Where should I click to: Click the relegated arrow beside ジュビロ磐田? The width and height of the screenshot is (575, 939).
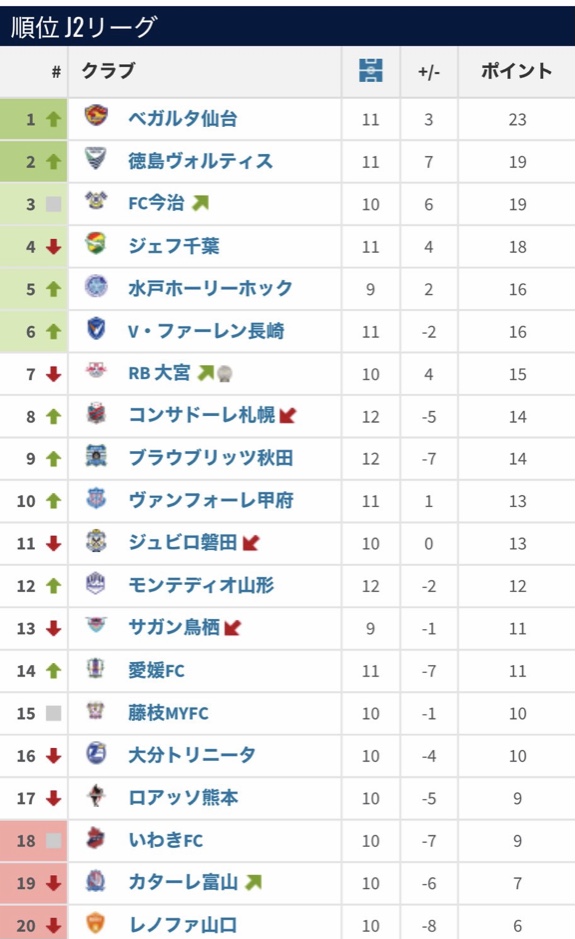tap(251, 543)
